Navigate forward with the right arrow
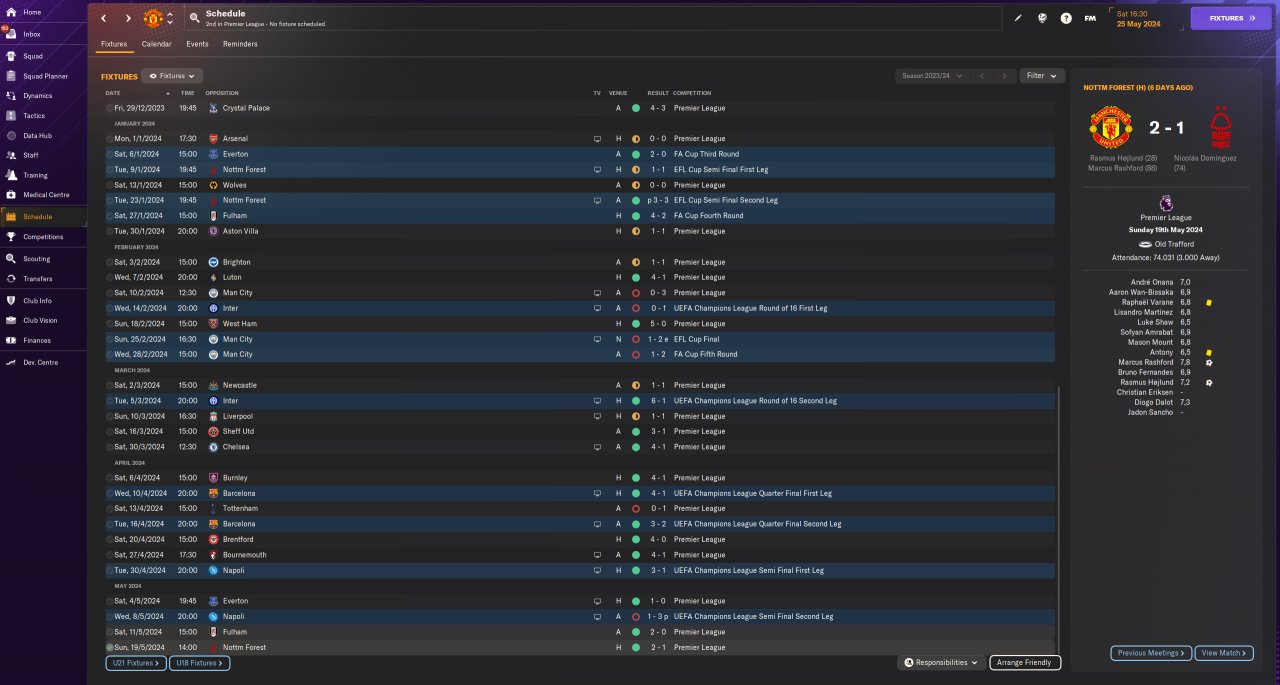 [128, 18]
